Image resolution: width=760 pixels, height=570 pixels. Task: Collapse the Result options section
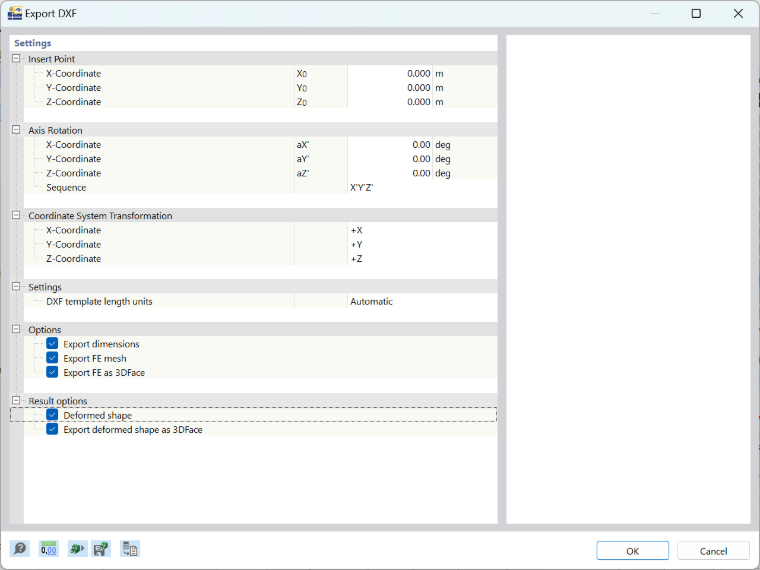point(16,400)
